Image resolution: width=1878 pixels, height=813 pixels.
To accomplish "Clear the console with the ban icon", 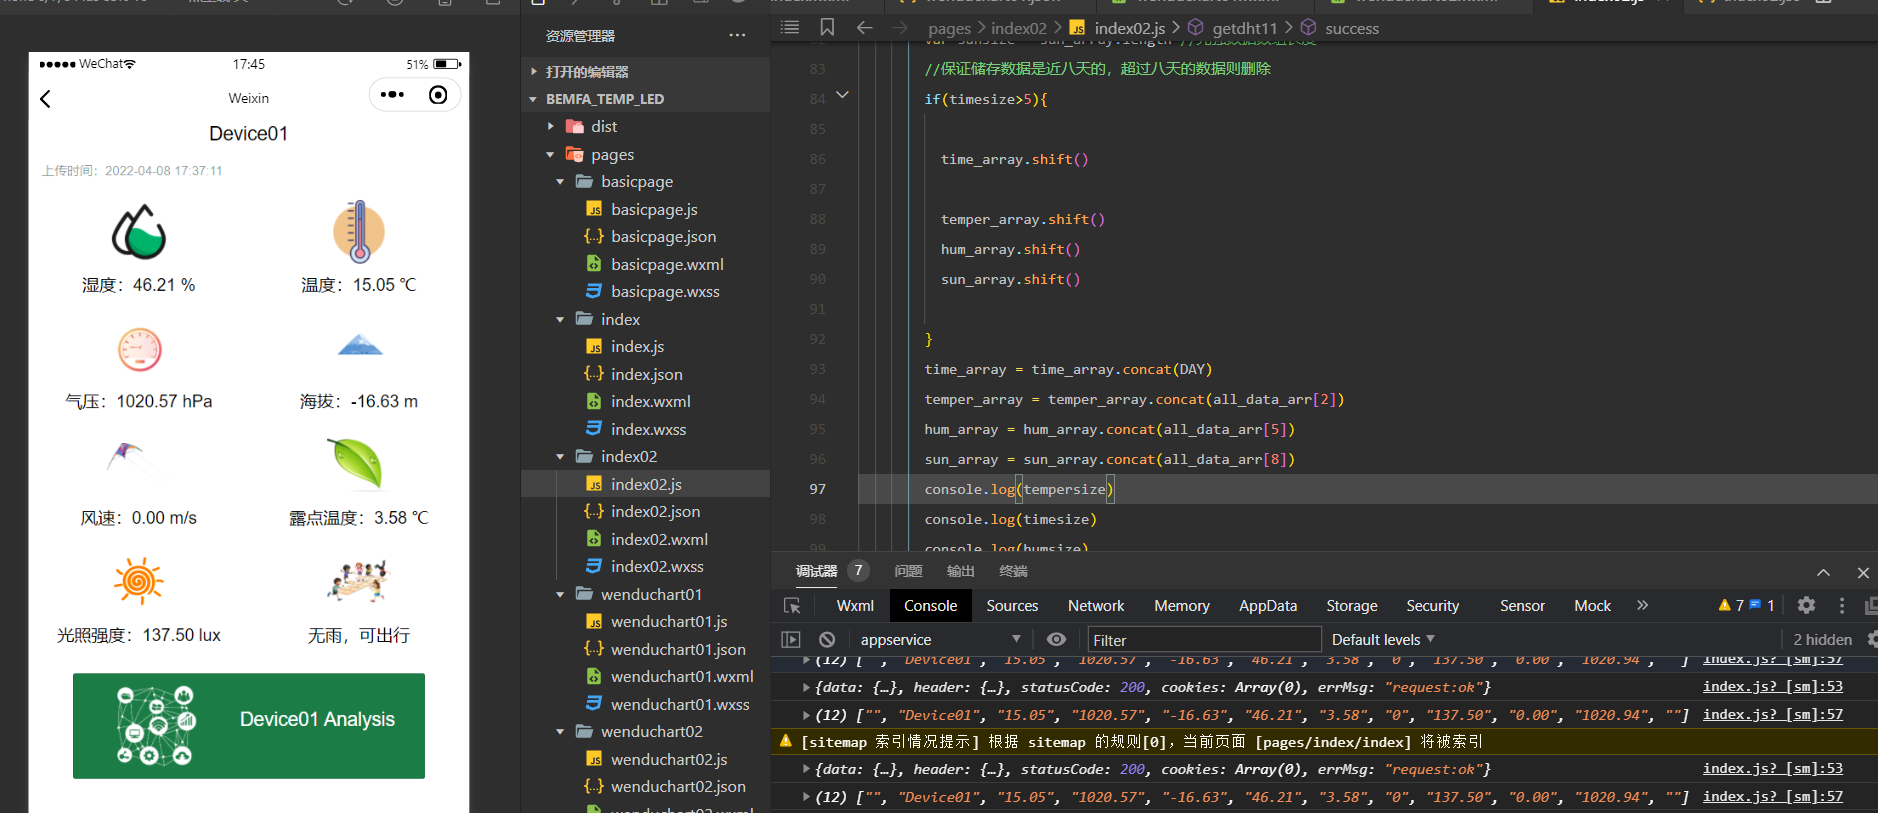I will [827, 640].
